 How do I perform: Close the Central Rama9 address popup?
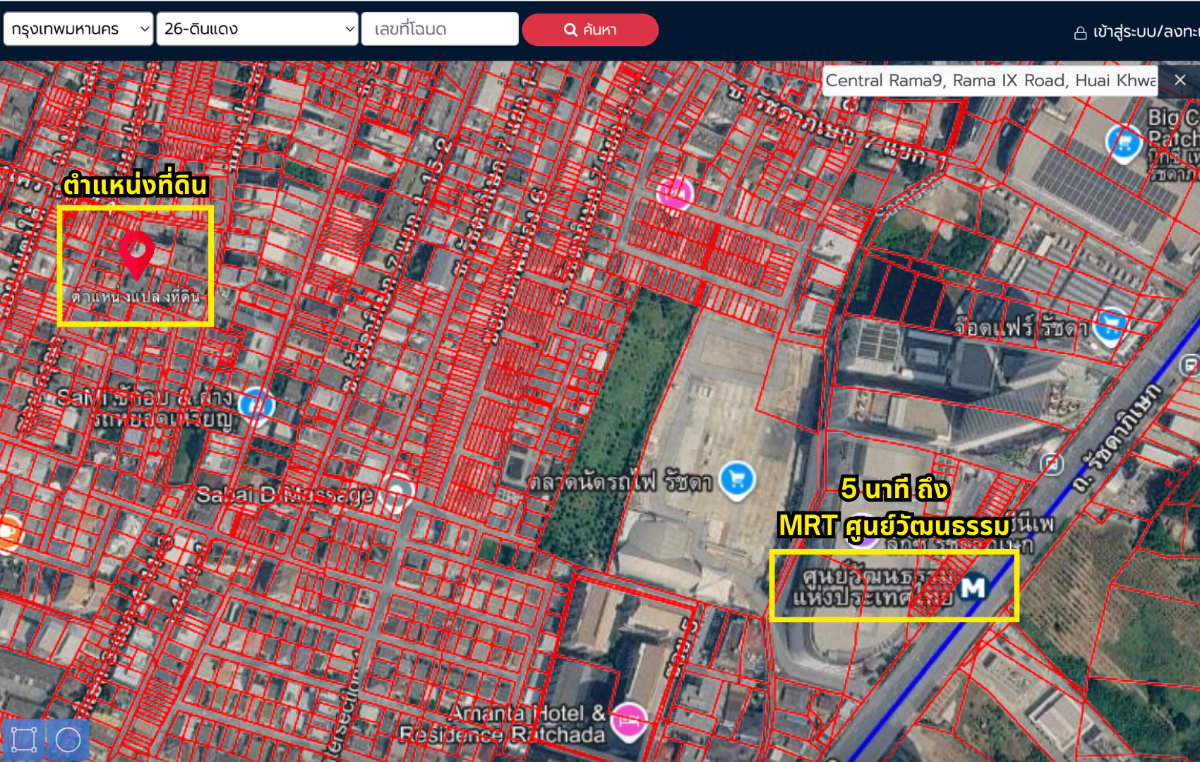pyautogui.click(x=1180, y=80)
